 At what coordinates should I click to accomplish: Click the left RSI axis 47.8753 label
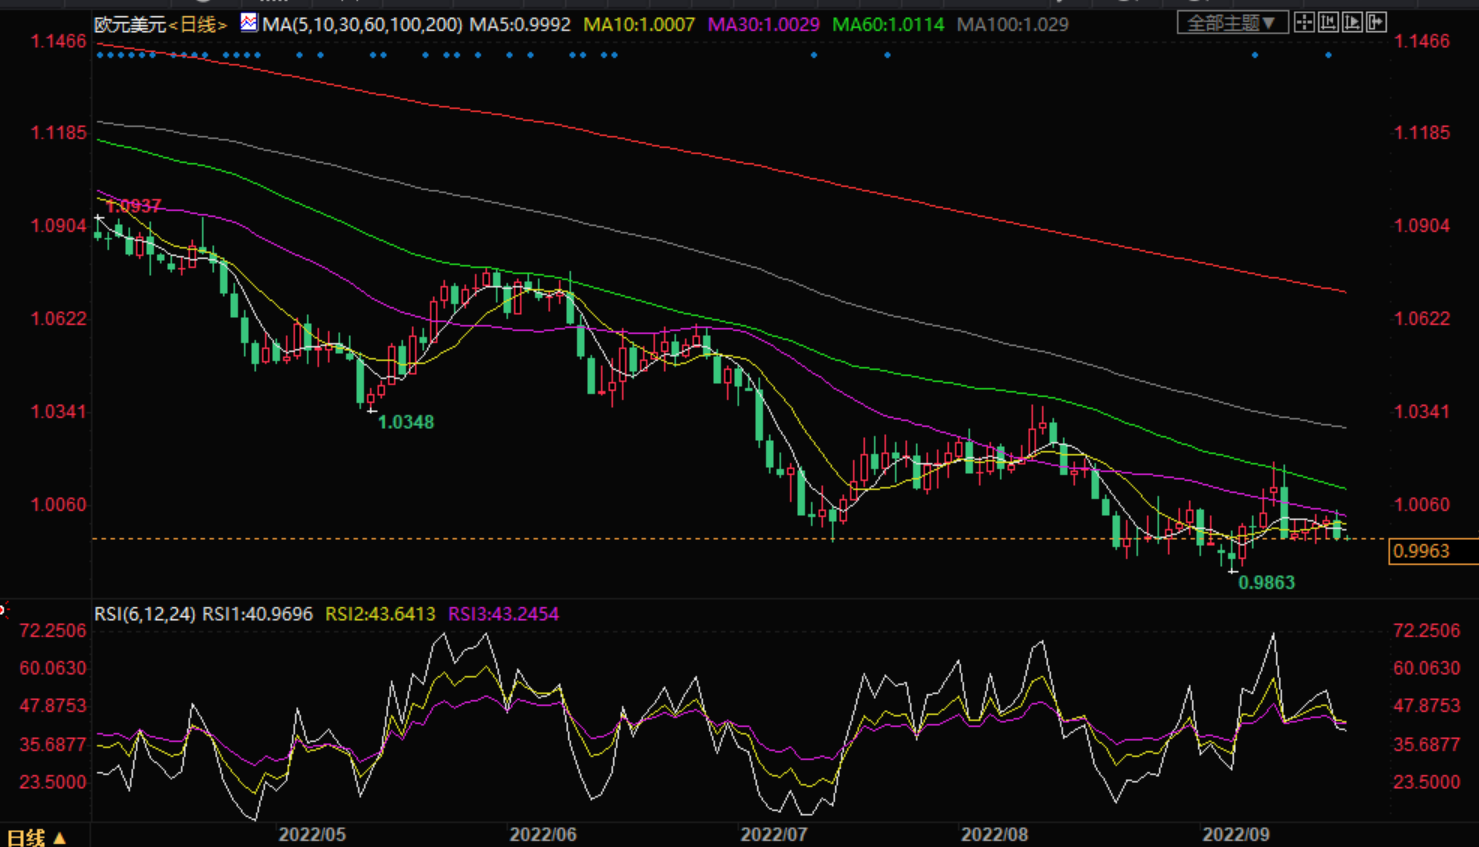[53, 705]
